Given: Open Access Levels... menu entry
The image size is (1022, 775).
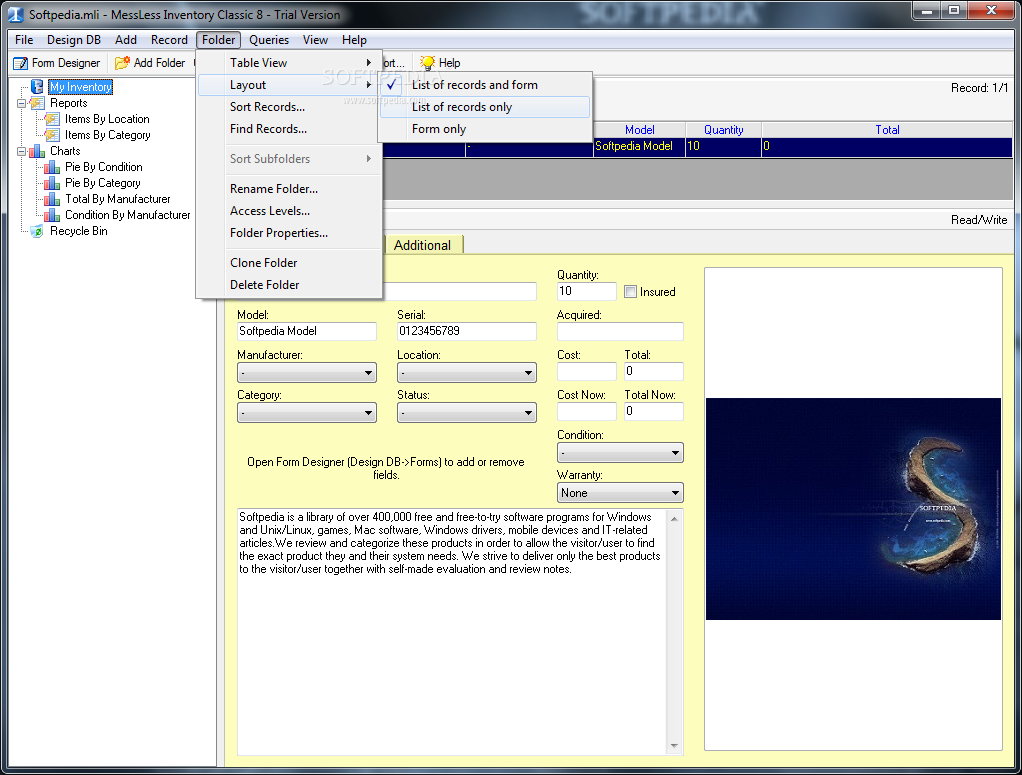Looking at the screenshot, I should click(x=289, y=211).
